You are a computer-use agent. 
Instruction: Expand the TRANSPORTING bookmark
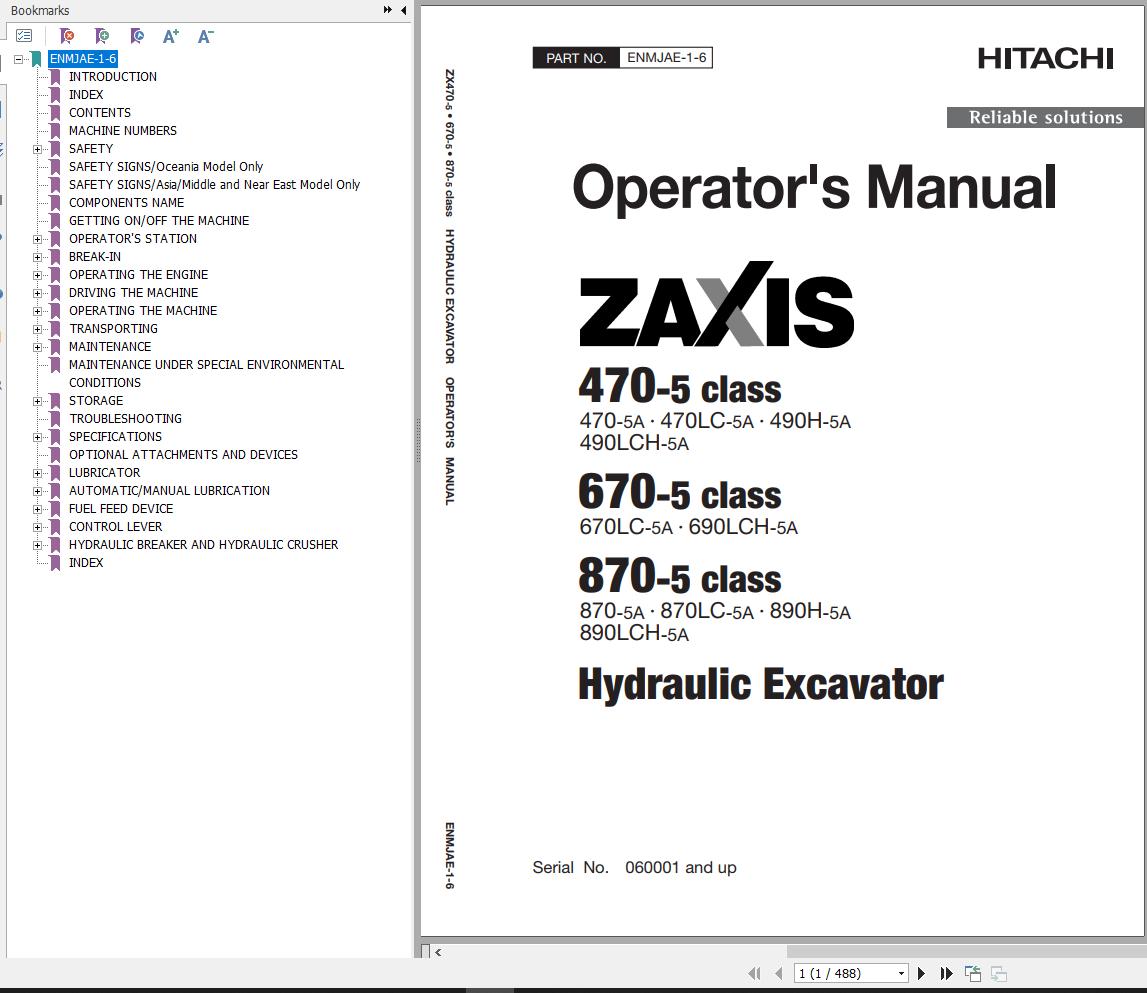37,329
